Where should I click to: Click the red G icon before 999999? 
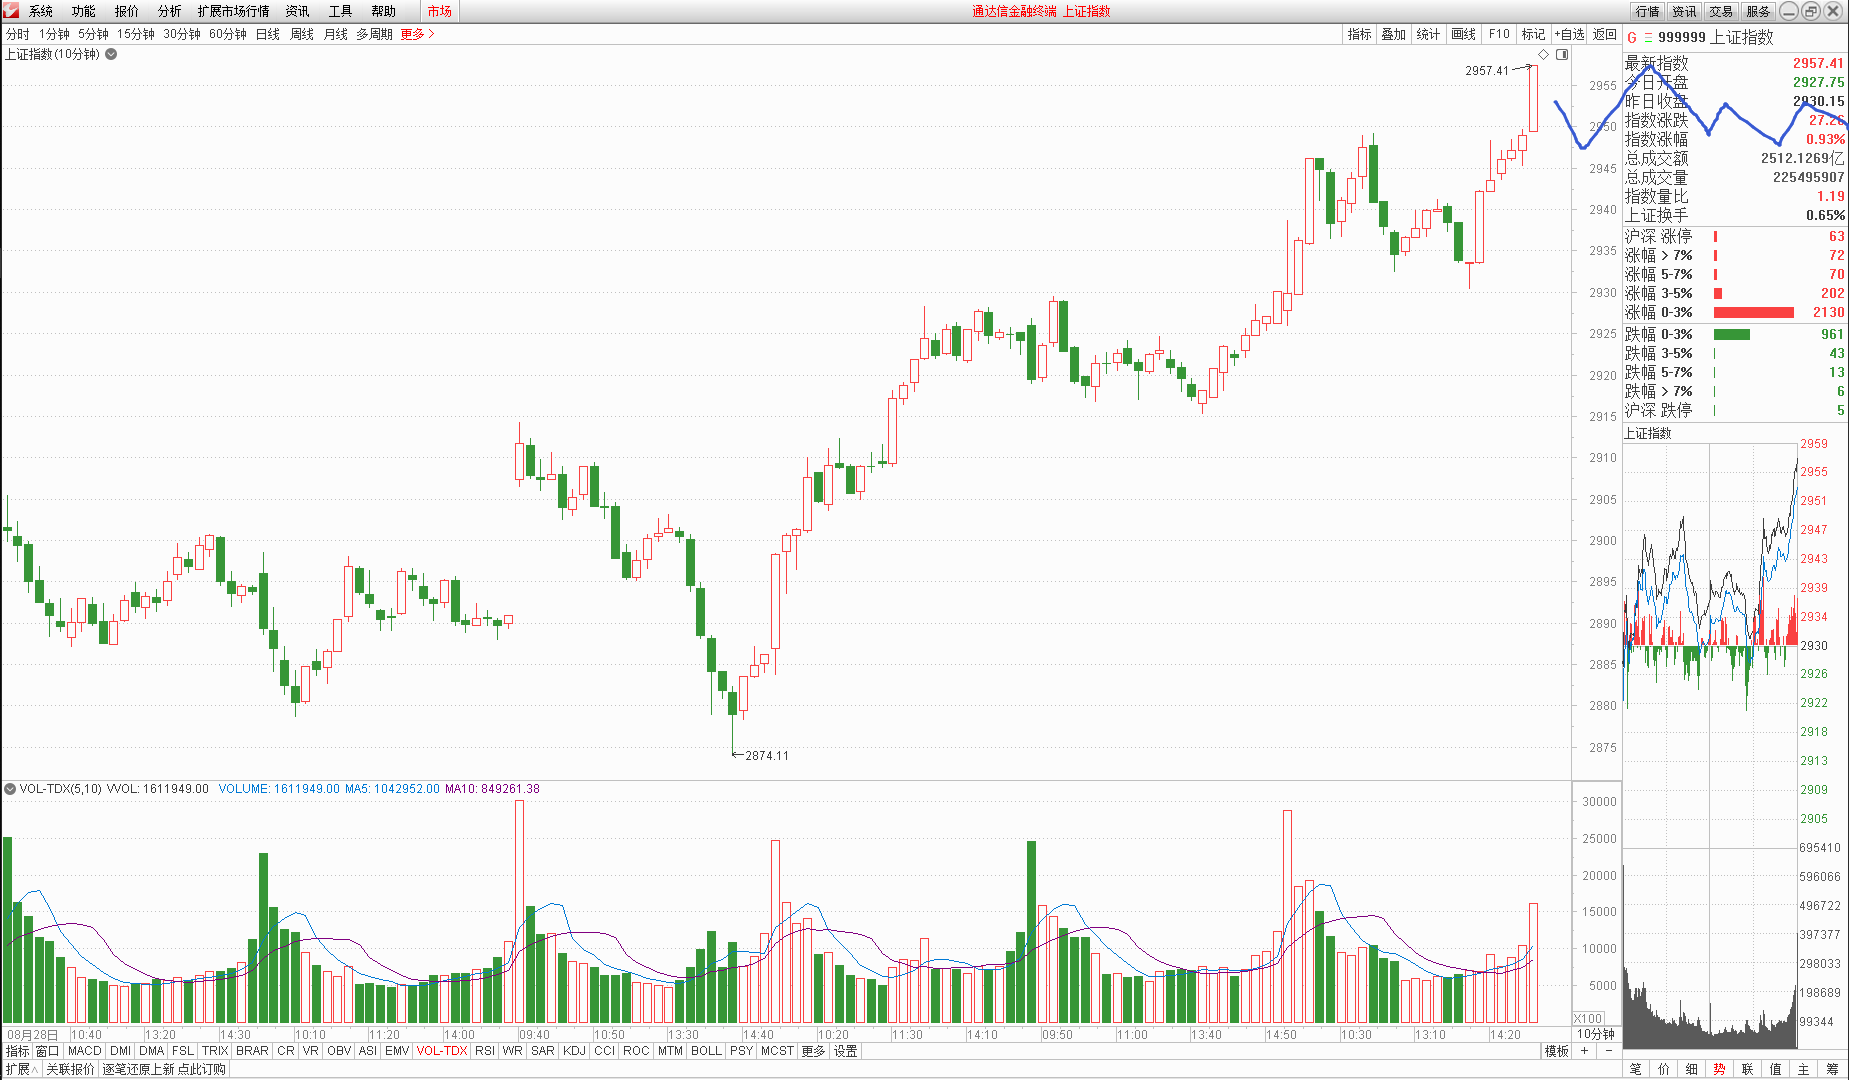tap(1632, 38)
